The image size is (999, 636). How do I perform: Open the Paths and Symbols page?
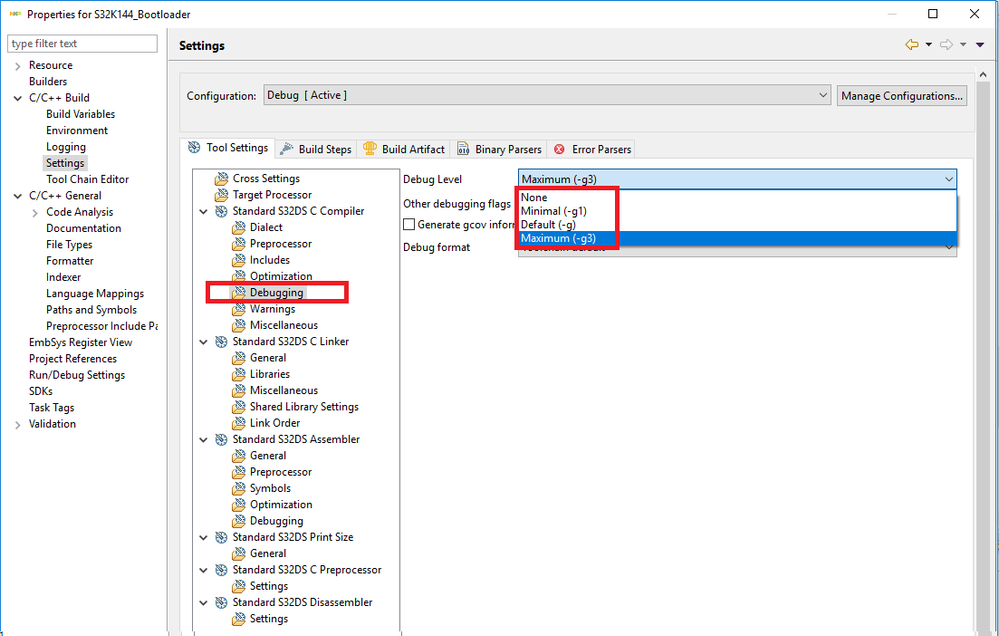(91, 310)
